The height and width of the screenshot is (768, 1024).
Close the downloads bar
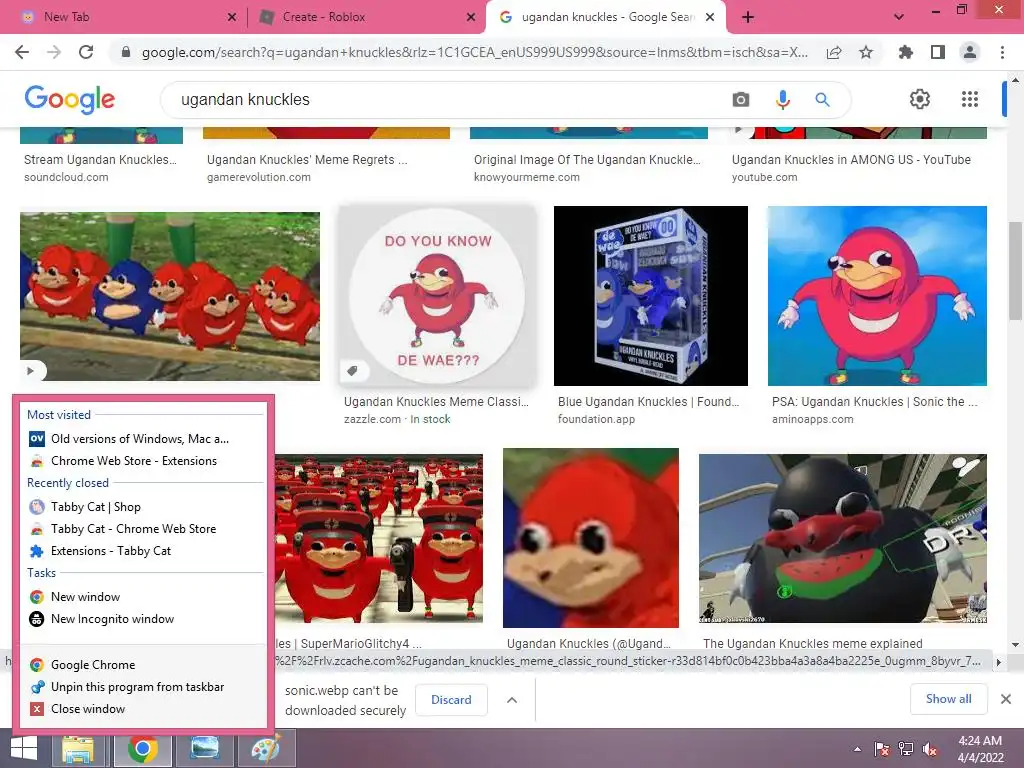[x=1006, y=699]
